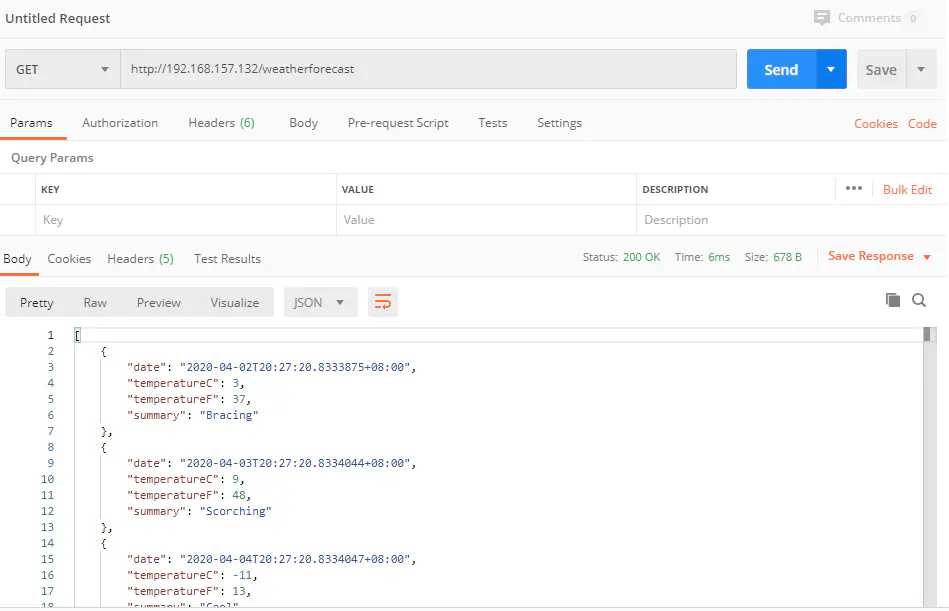Click the Size 678 B value
Image resolution: width=949 pixels, height=611 pixels.
[x=787, y=257]
